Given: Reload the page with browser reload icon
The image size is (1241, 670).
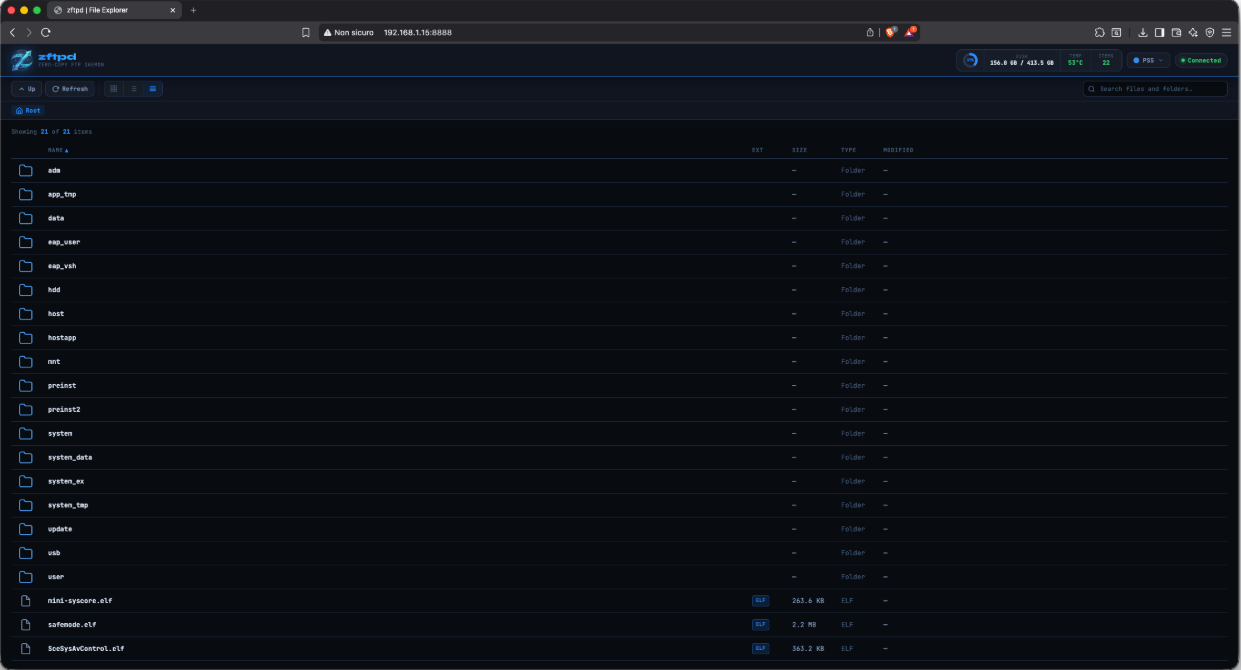Looking at the screenshot, I should click(46, 32).
